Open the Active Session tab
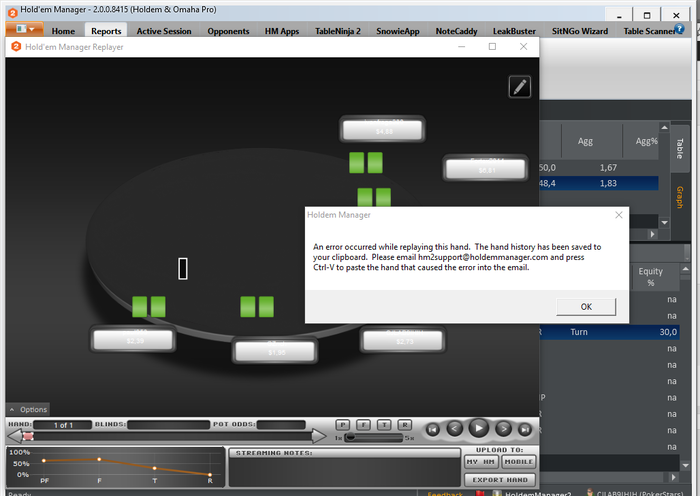Image resolution: width=700 pixels, height=496 pixels. pos(164,31)
